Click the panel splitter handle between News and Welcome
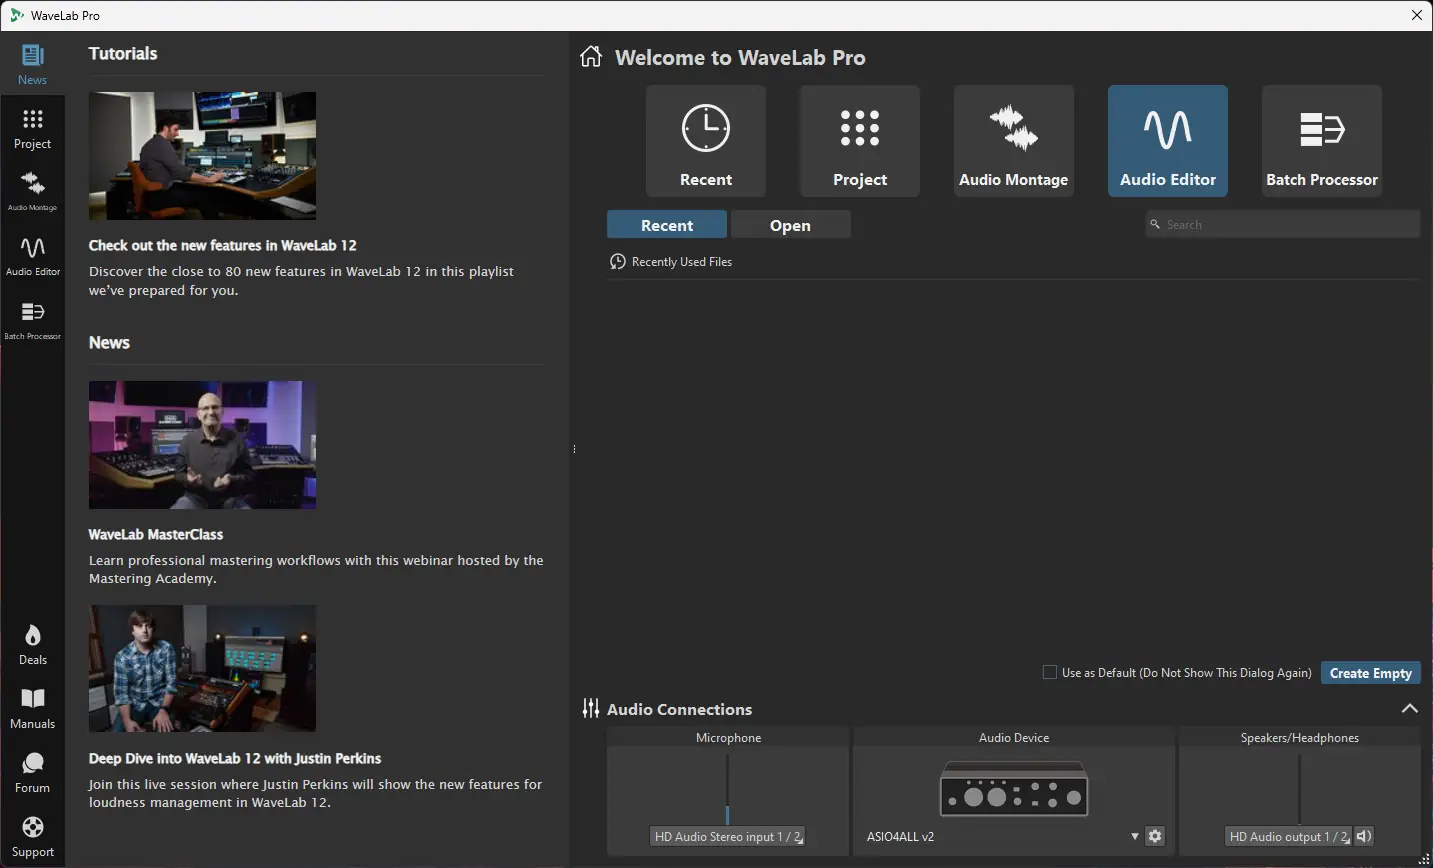Viewport: 1433px width, 868px height. (x=574, y=449)
